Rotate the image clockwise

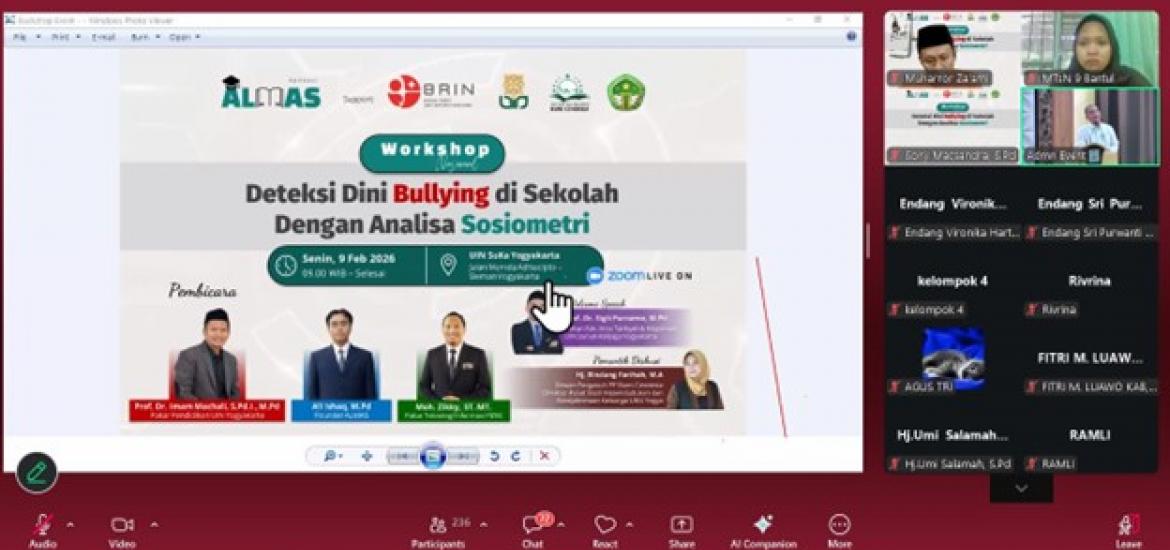pyautogui.click(x=516, y=456)
